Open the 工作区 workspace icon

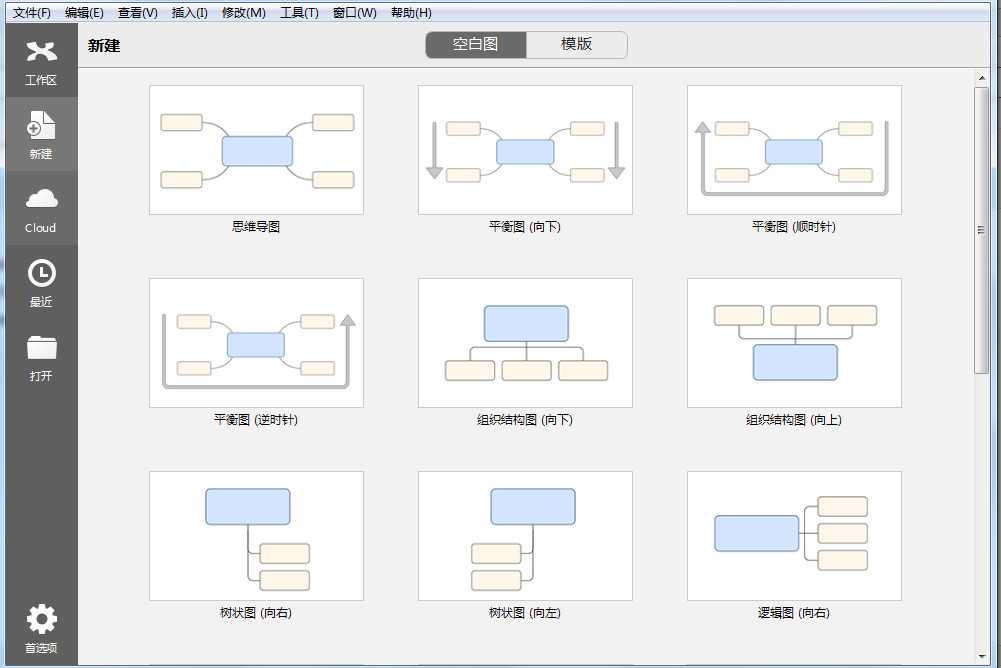(x=41, y=52)
